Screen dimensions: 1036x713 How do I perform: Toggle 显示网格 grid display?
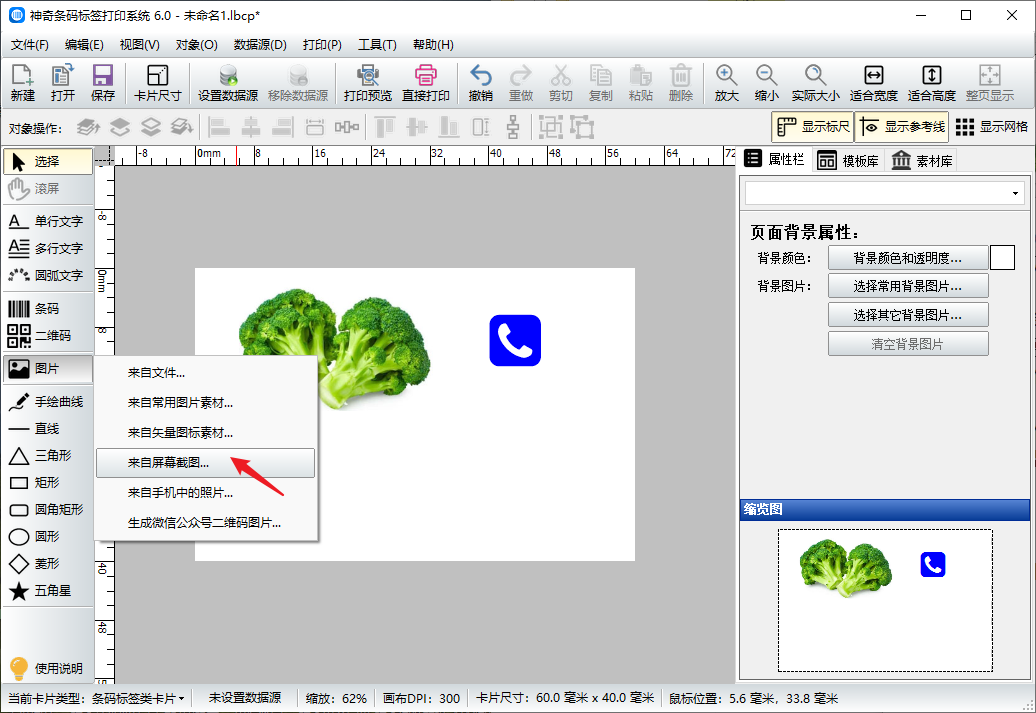992,127
